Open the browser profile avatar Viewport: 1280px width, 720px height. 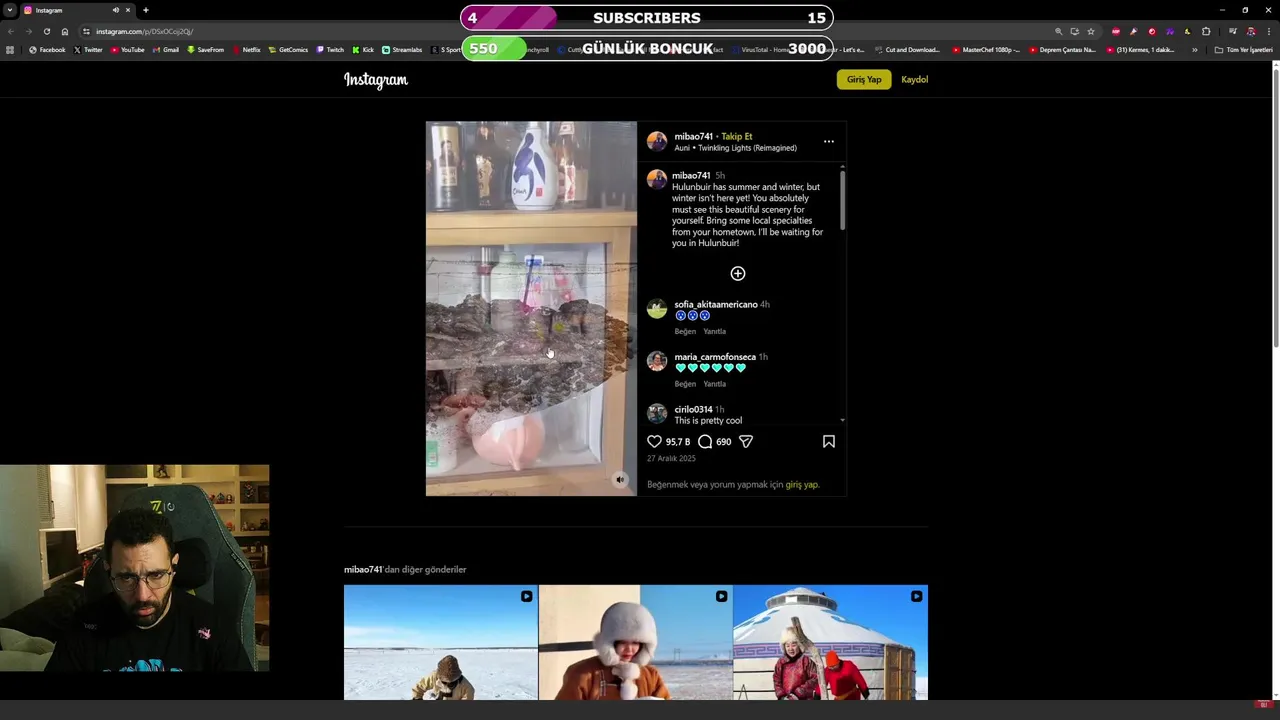click(x=1251, y=31)
